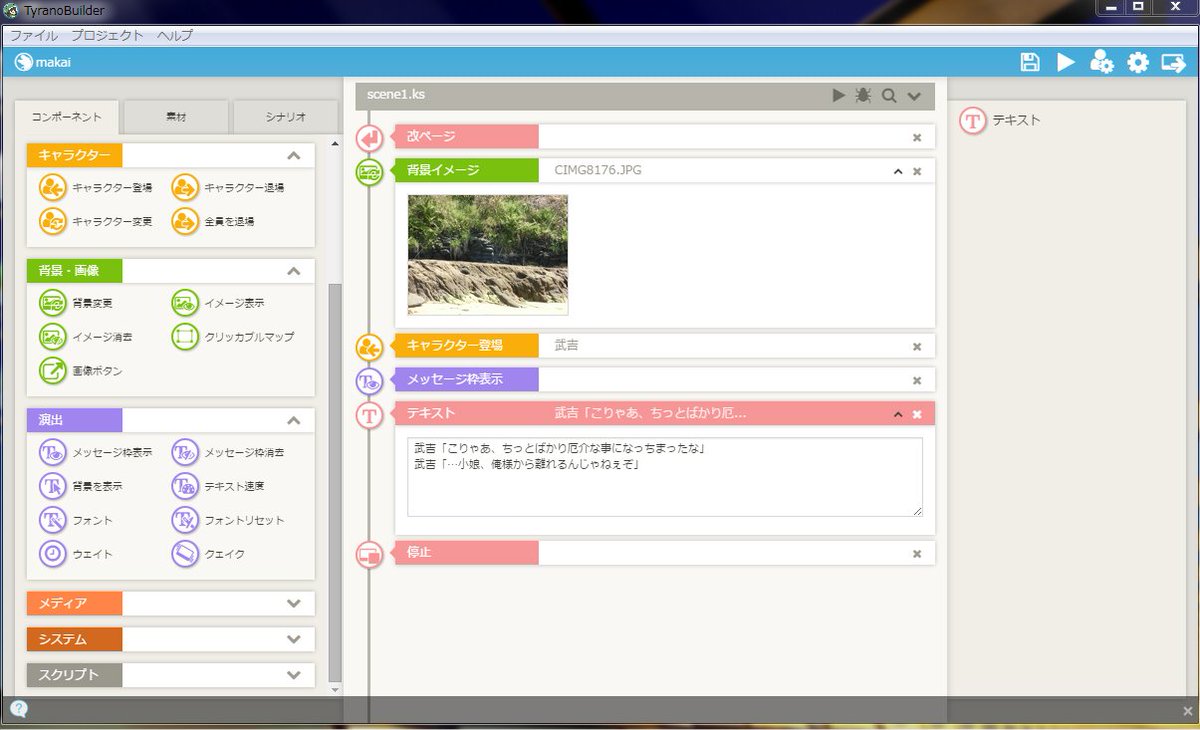The width and height of the screenshot is (1200, 730).
Task: Add ウェイト component
Action: pos(76,553)
